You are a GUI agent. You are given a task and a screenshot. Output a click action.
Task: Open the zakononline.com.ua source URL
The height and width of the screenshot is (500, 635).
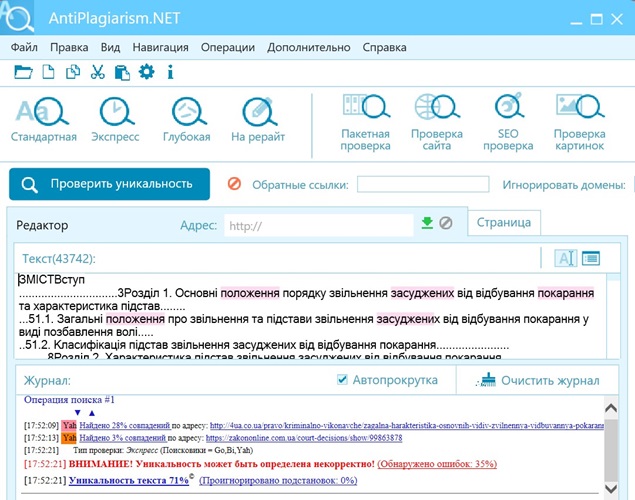pos(304,438)
